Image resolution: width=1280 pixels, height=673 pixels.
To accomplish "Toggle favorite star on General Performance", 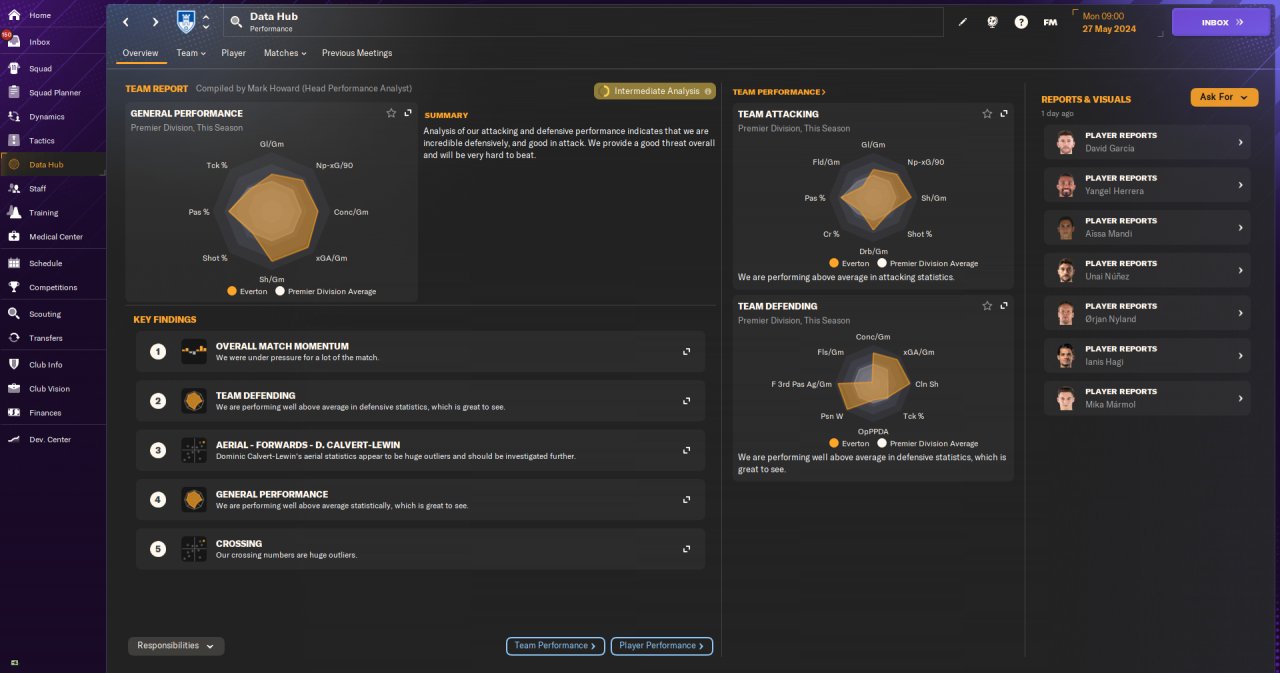I will 391,113.
